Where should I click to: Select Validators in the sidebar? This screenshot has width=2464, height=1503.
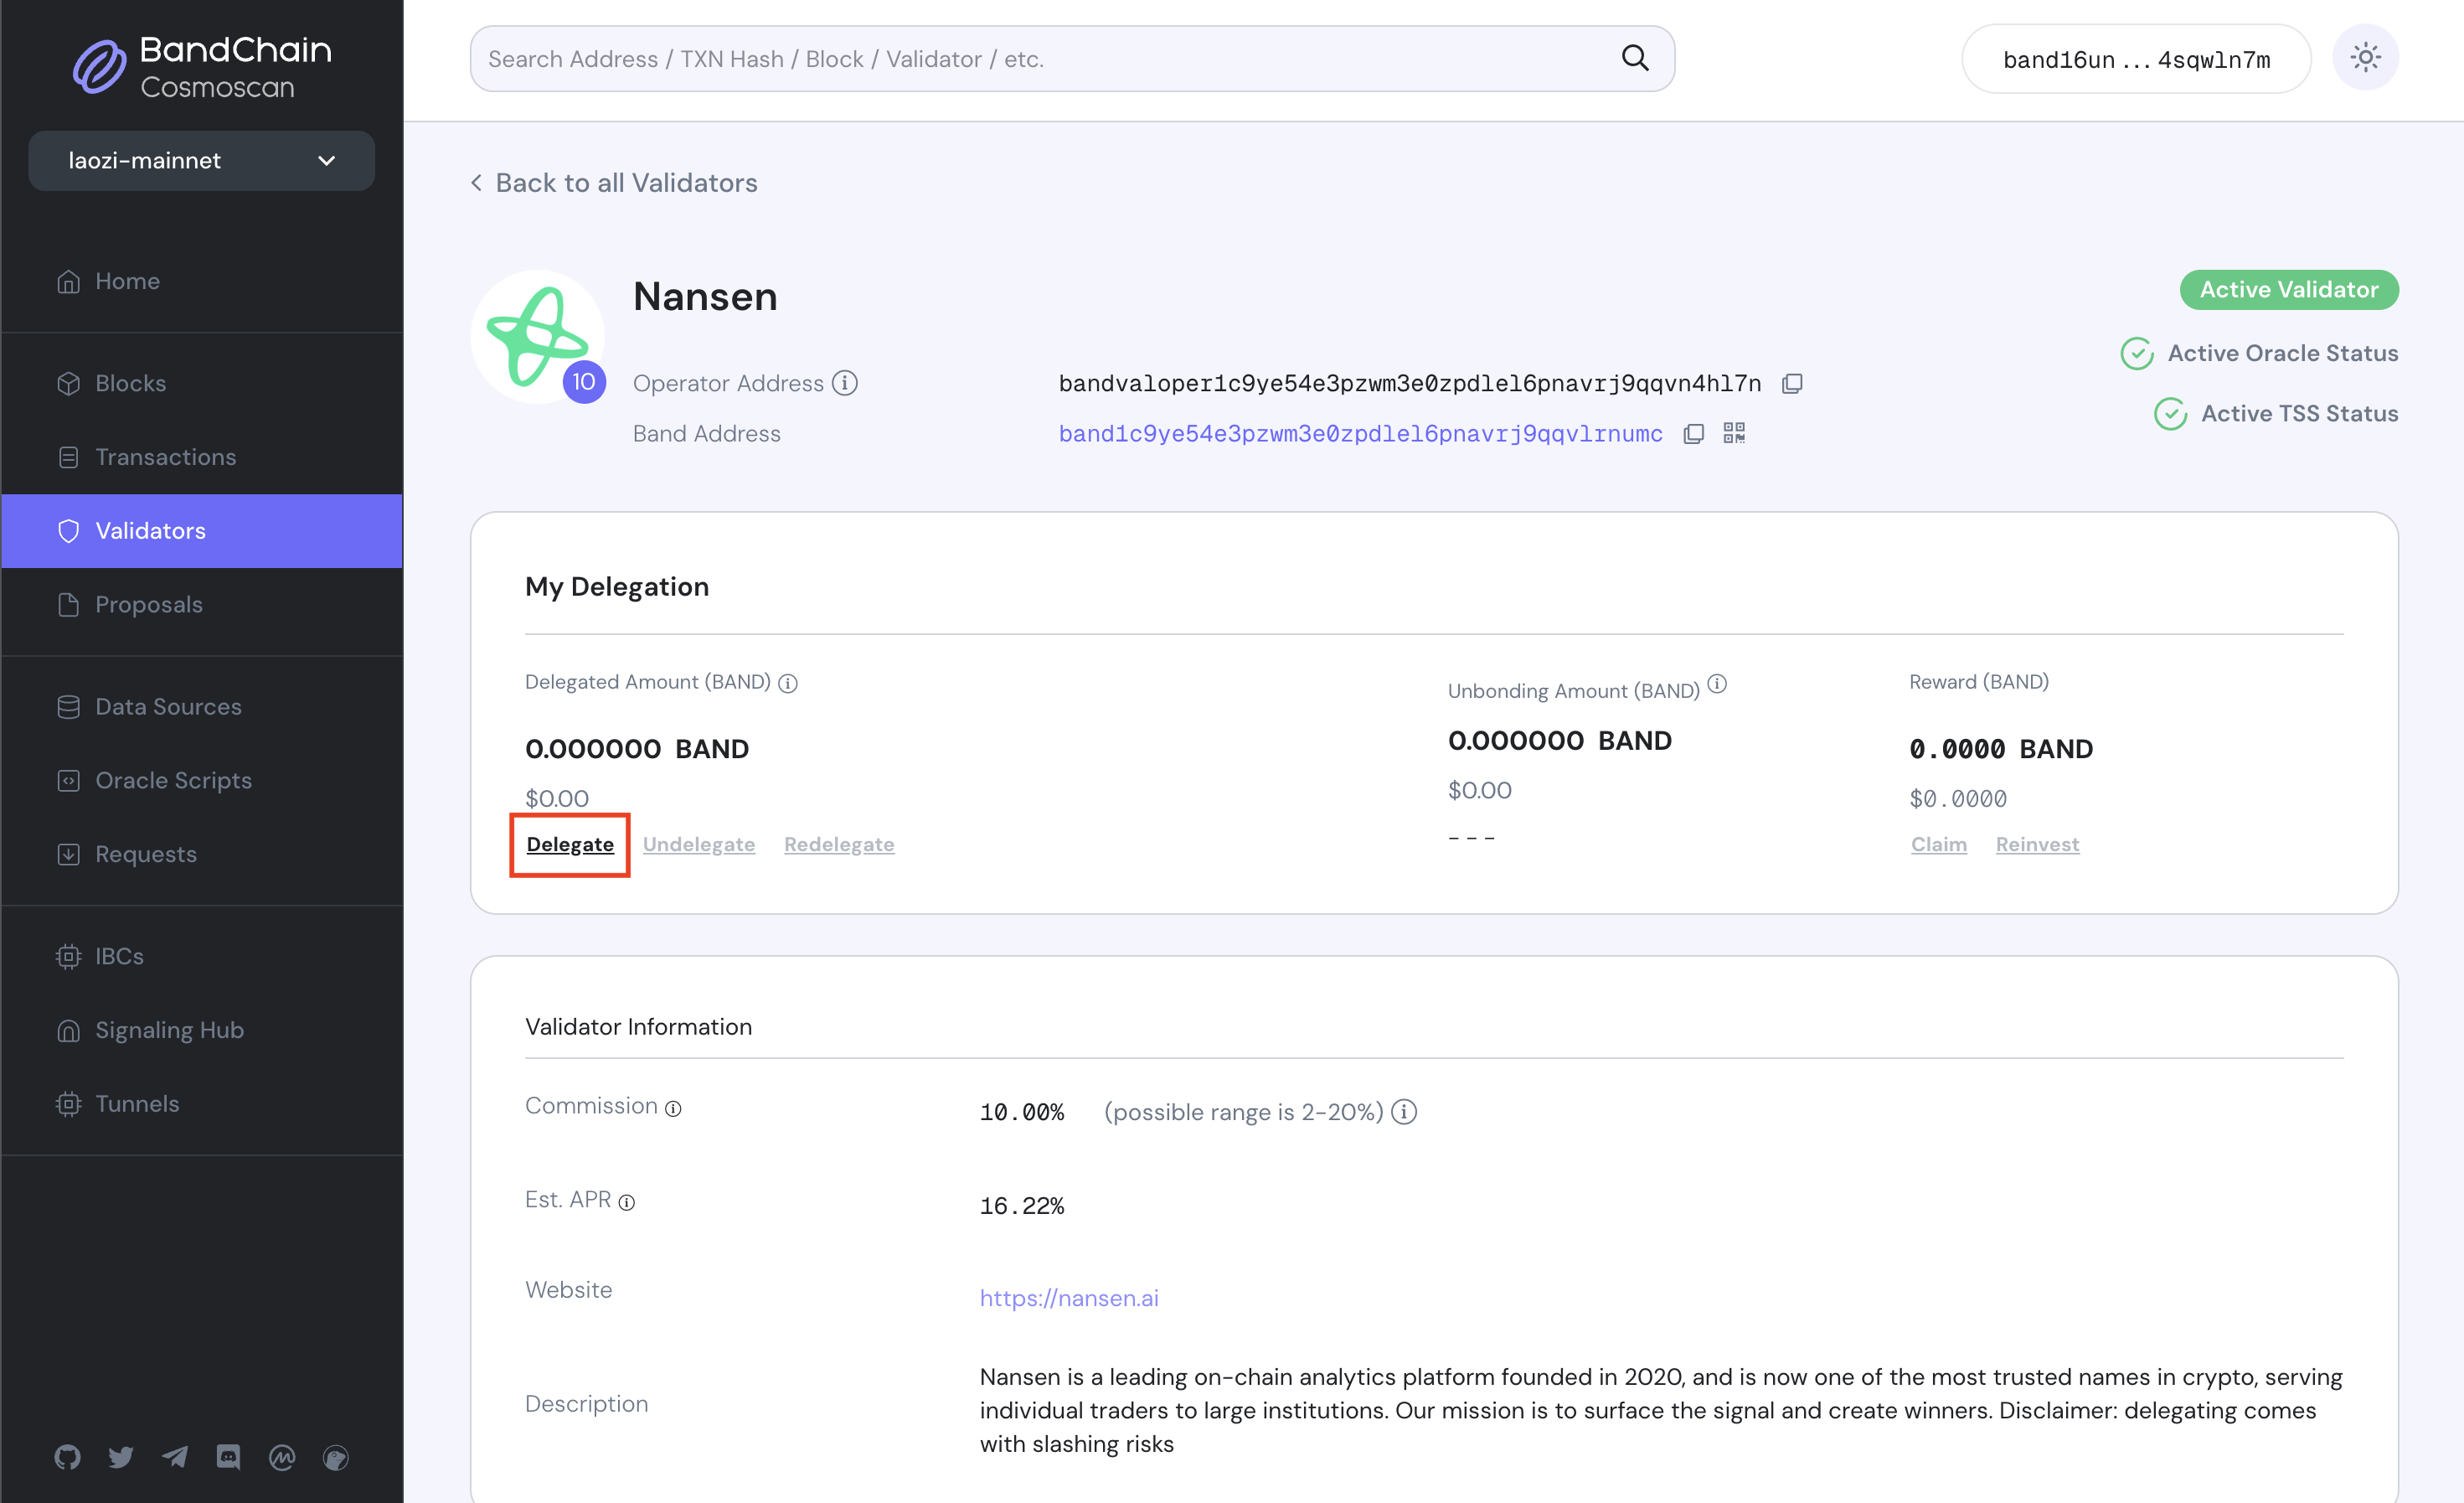pyautogui.click(x=202, y=531)
